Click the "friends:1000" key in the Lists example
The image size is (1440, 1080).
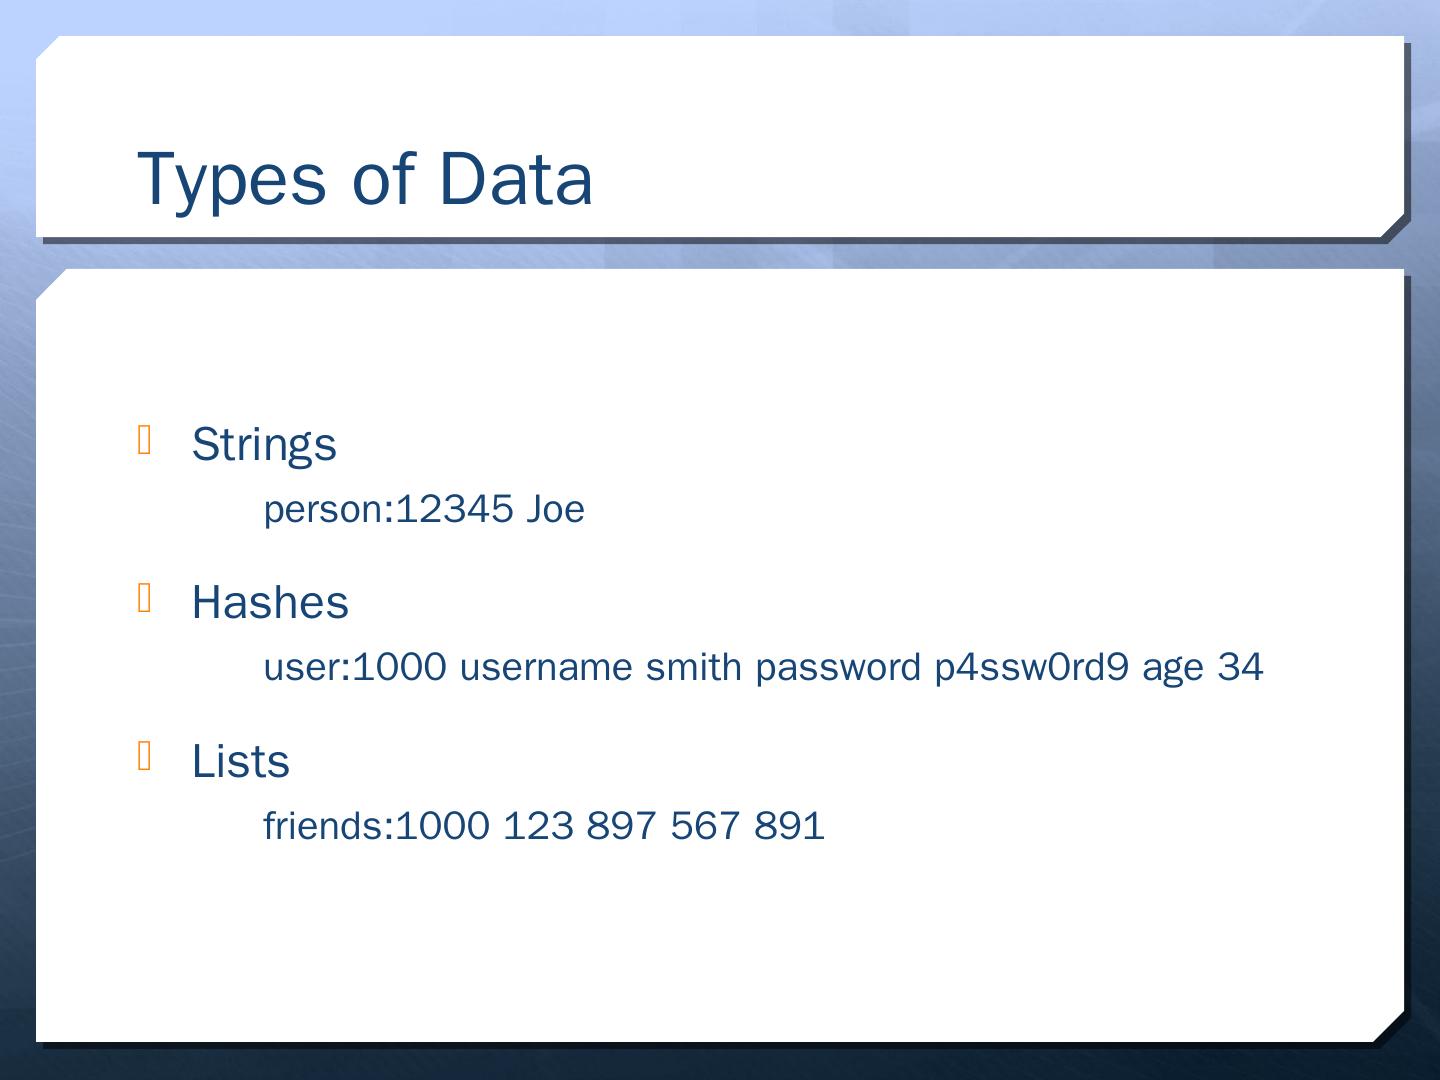pos(376,826)
